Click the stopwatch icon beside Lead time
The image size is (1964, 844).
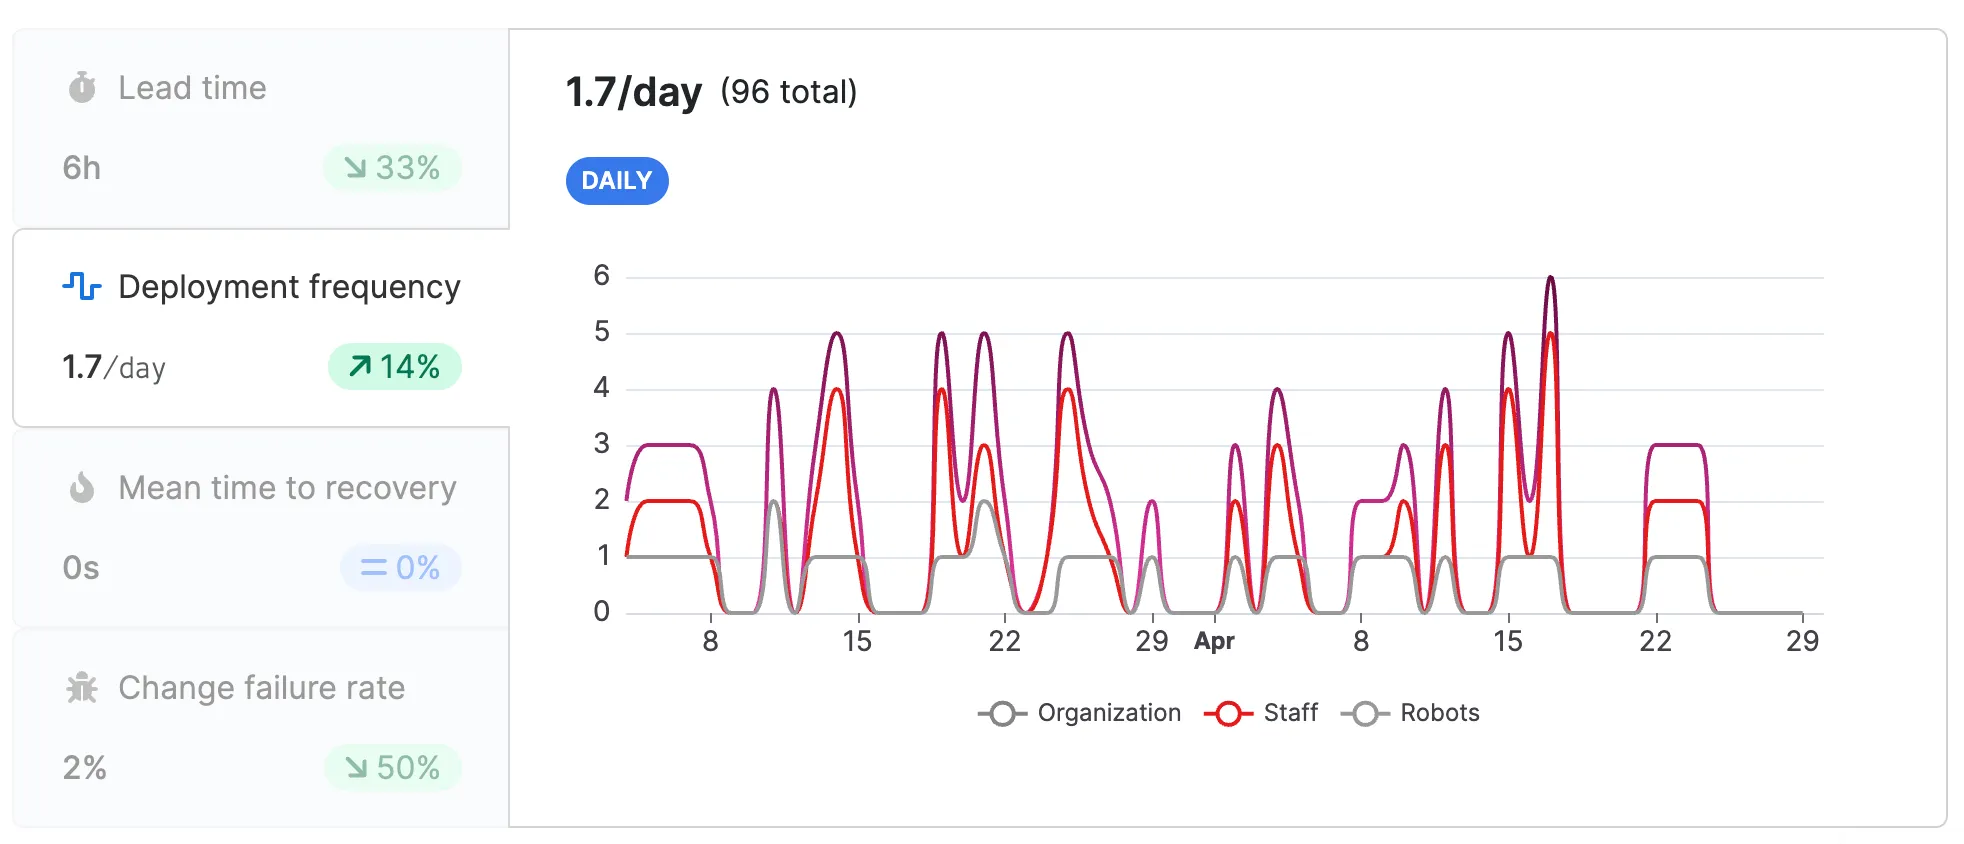[x=82, y=88]
